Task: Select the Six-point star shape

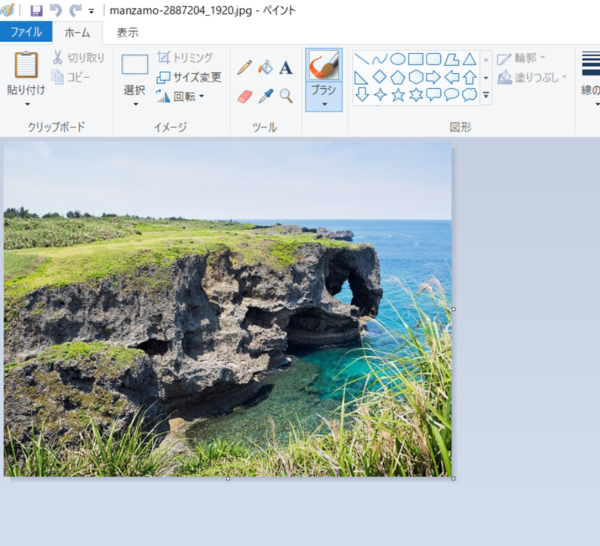Action: pyautogui.click(x=416, y=95)
